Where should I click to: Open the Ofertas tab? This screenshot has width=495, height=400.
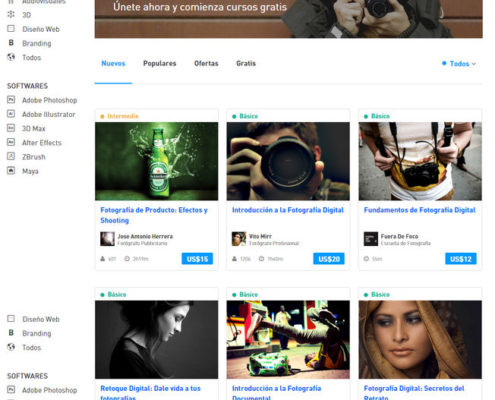click(206, 63)
